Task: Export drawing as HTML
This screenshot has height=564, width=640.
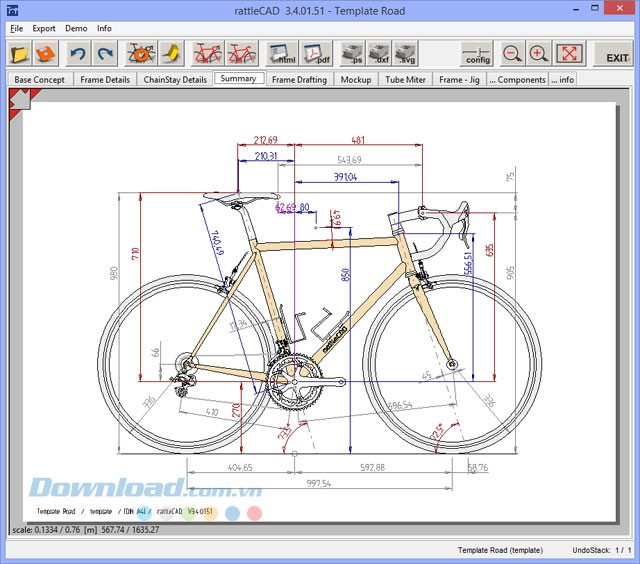Action: (x=284, y=53)
